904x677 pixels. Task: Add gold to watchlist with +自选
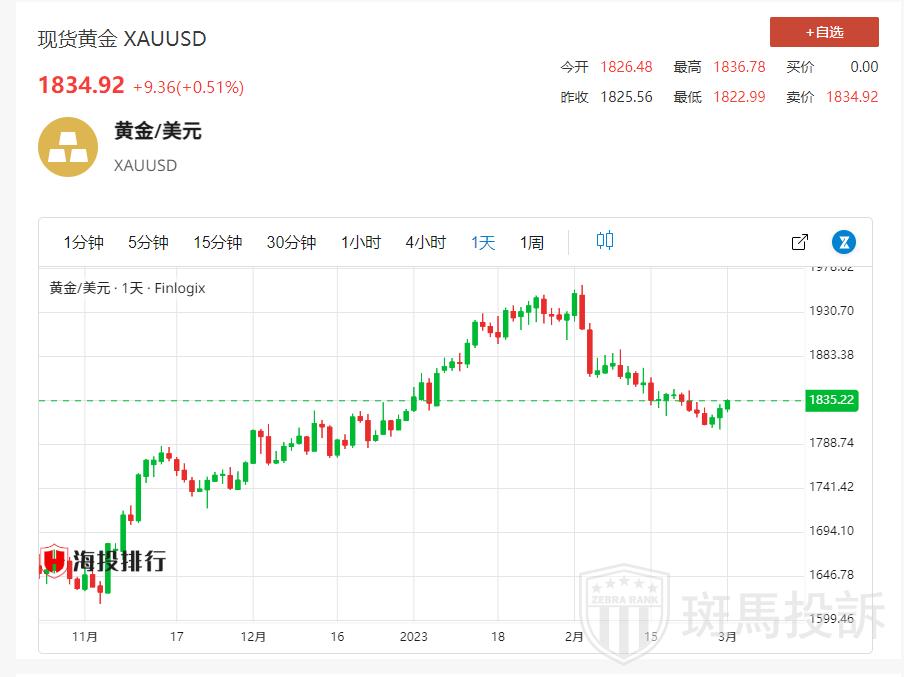coord(824,32)
